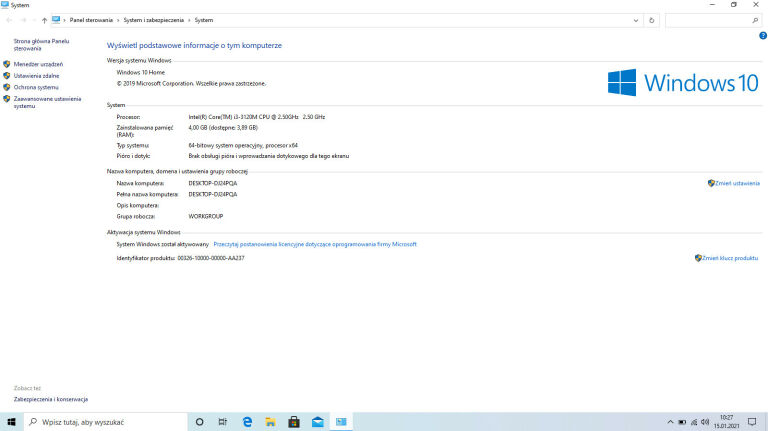Click the back navigation arrow

point(9,21)
